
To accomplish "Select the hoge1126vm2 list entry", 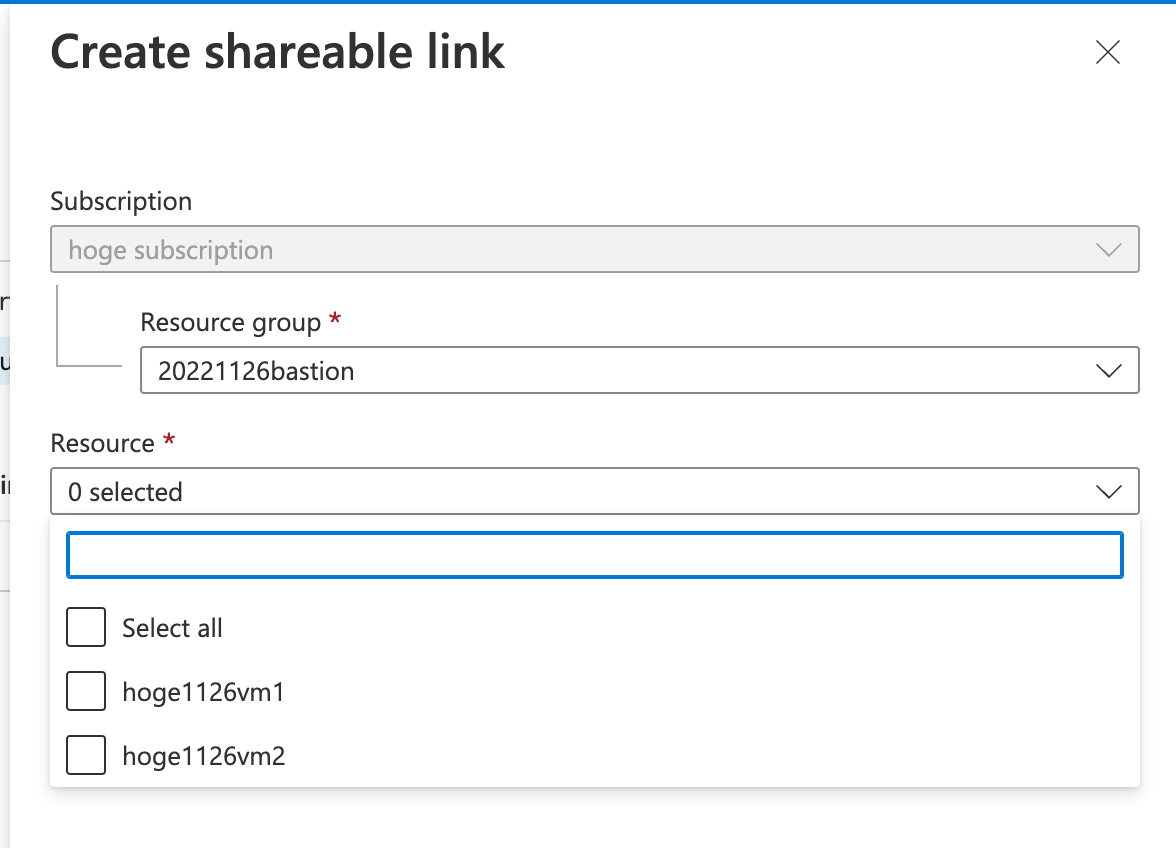I will 203,756.
